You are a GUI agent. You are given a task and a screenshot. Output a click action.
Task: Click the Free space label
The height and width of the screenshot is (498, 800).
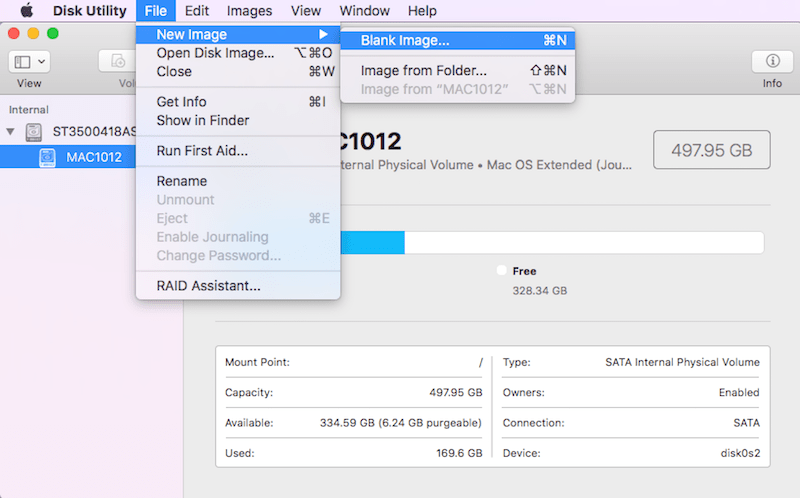[x=524, y=271]
